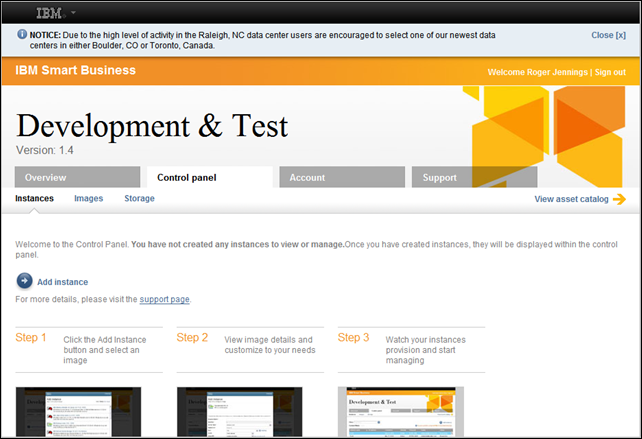Image resolution: width=642 pixels, height=439 pixels.
Task: Click the Step 3 heading
Action: pos(353,337)
